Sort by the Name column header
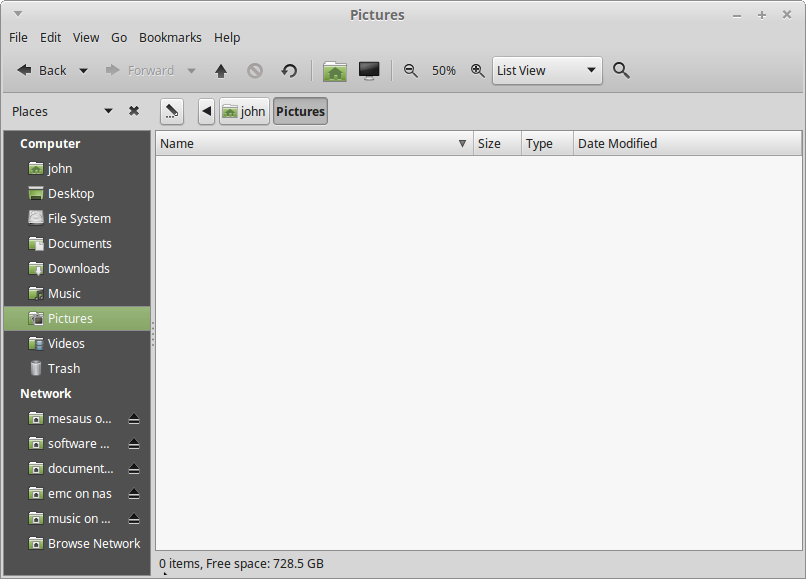The height and width of the screenshot is (579, 806). pos(314,143)
